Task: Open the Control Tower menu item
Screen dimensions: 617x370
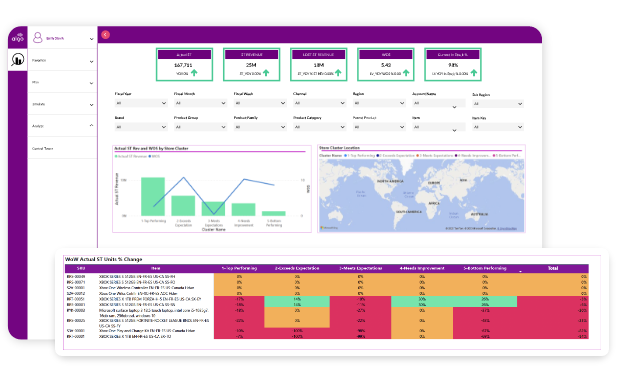Action: click(63, 148)
